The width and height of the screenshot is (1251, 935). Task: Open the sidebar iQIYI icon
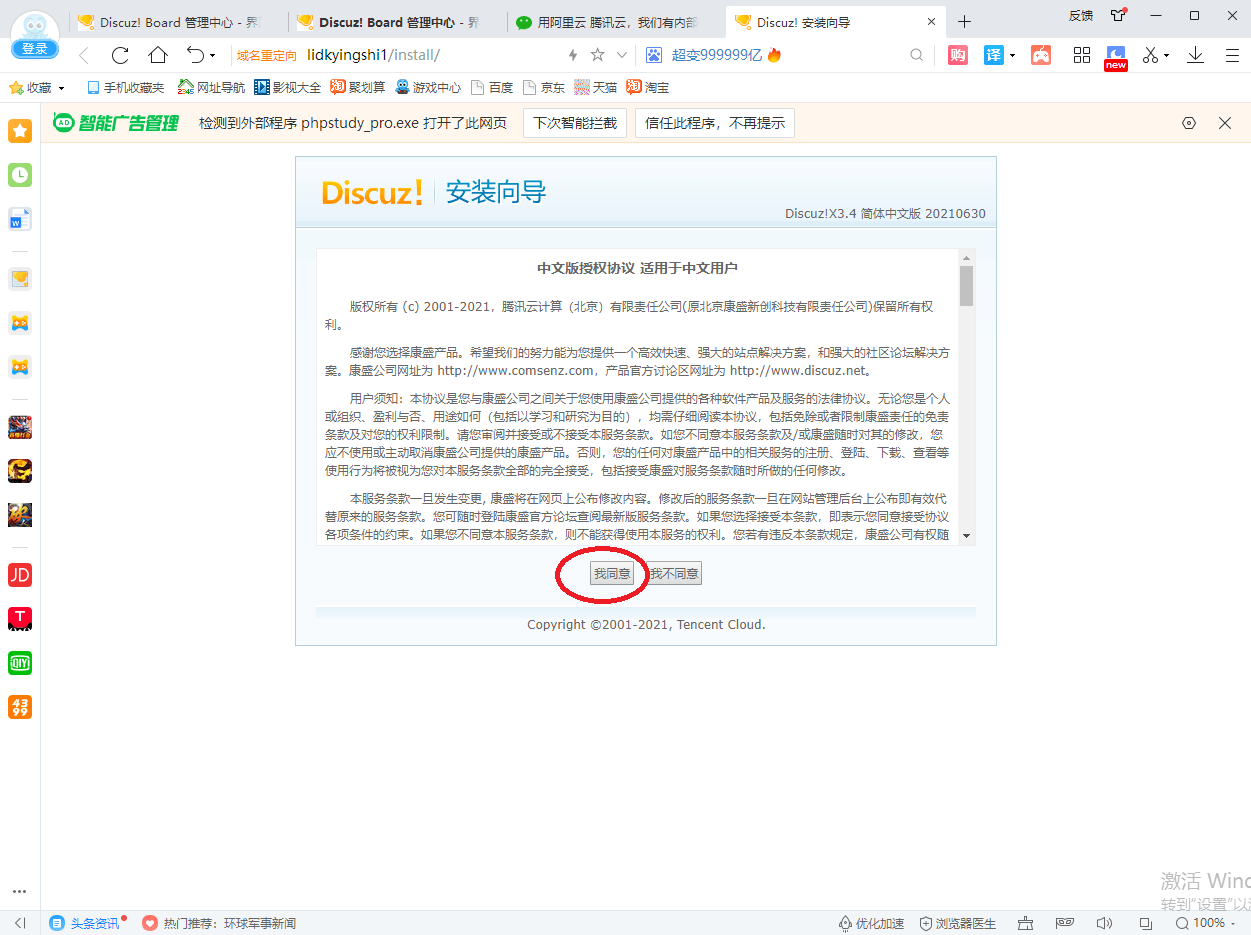point(20,663)
